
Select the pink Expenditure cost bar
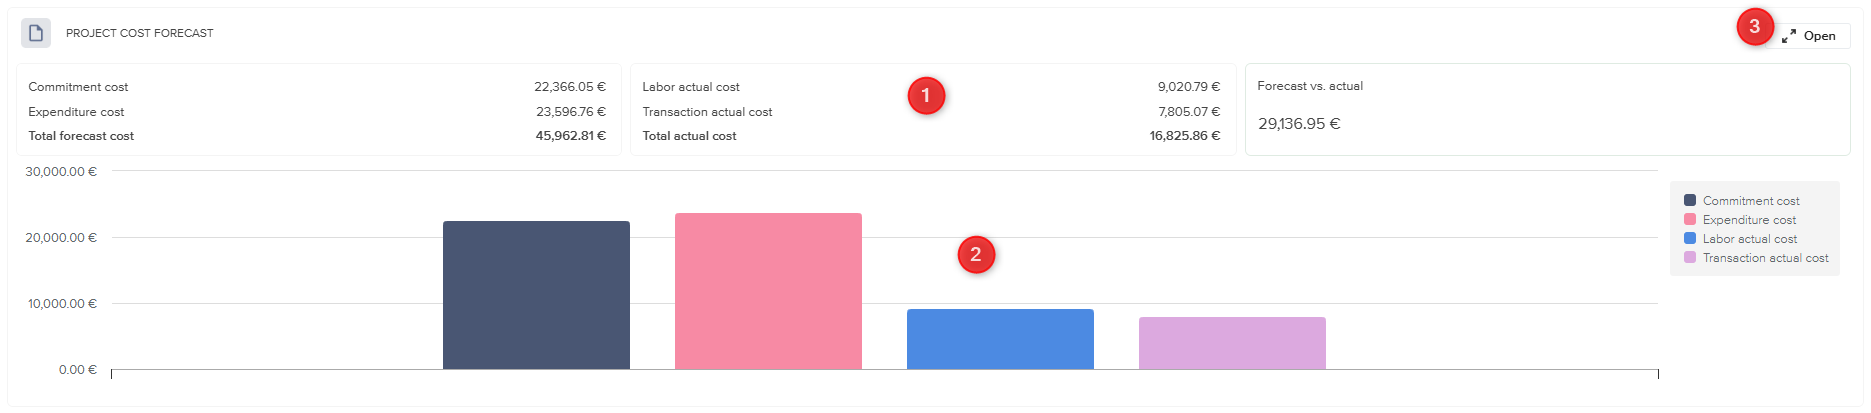[768, 291]
